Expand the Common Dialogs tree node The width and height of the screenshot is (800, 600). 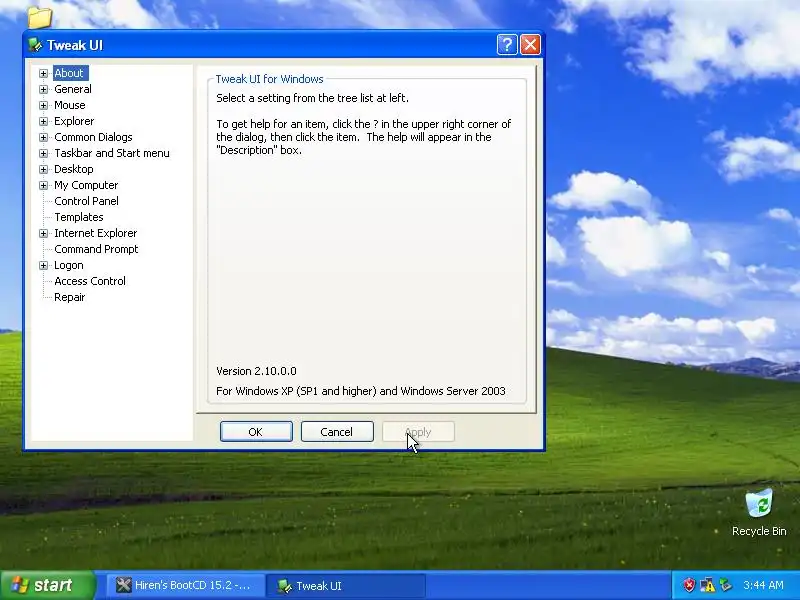click(43, 137)
